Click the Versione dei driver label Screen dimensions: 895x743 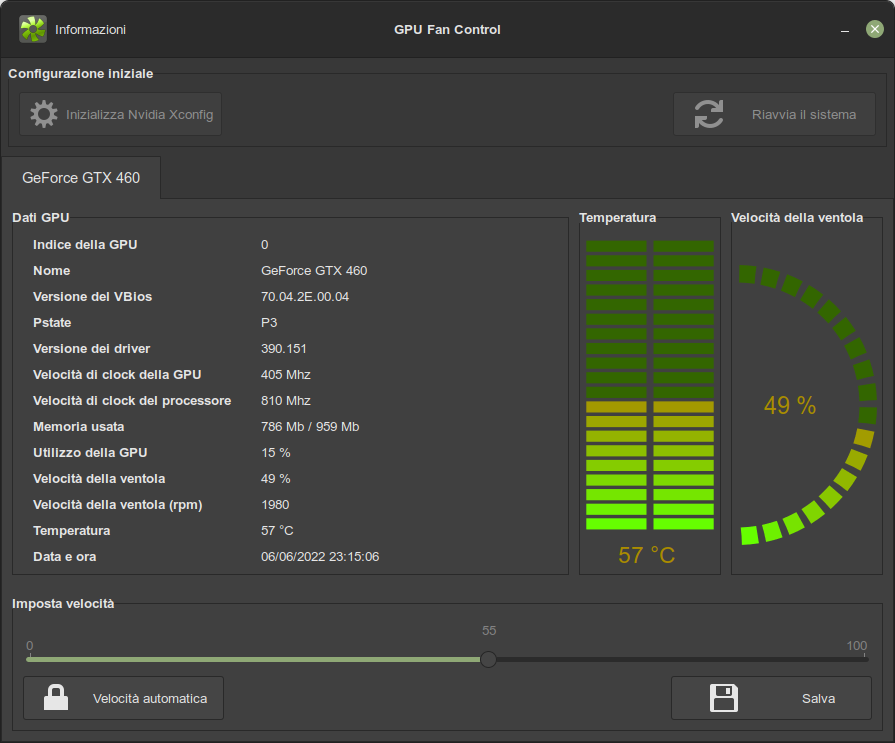[x=91, y=349]
